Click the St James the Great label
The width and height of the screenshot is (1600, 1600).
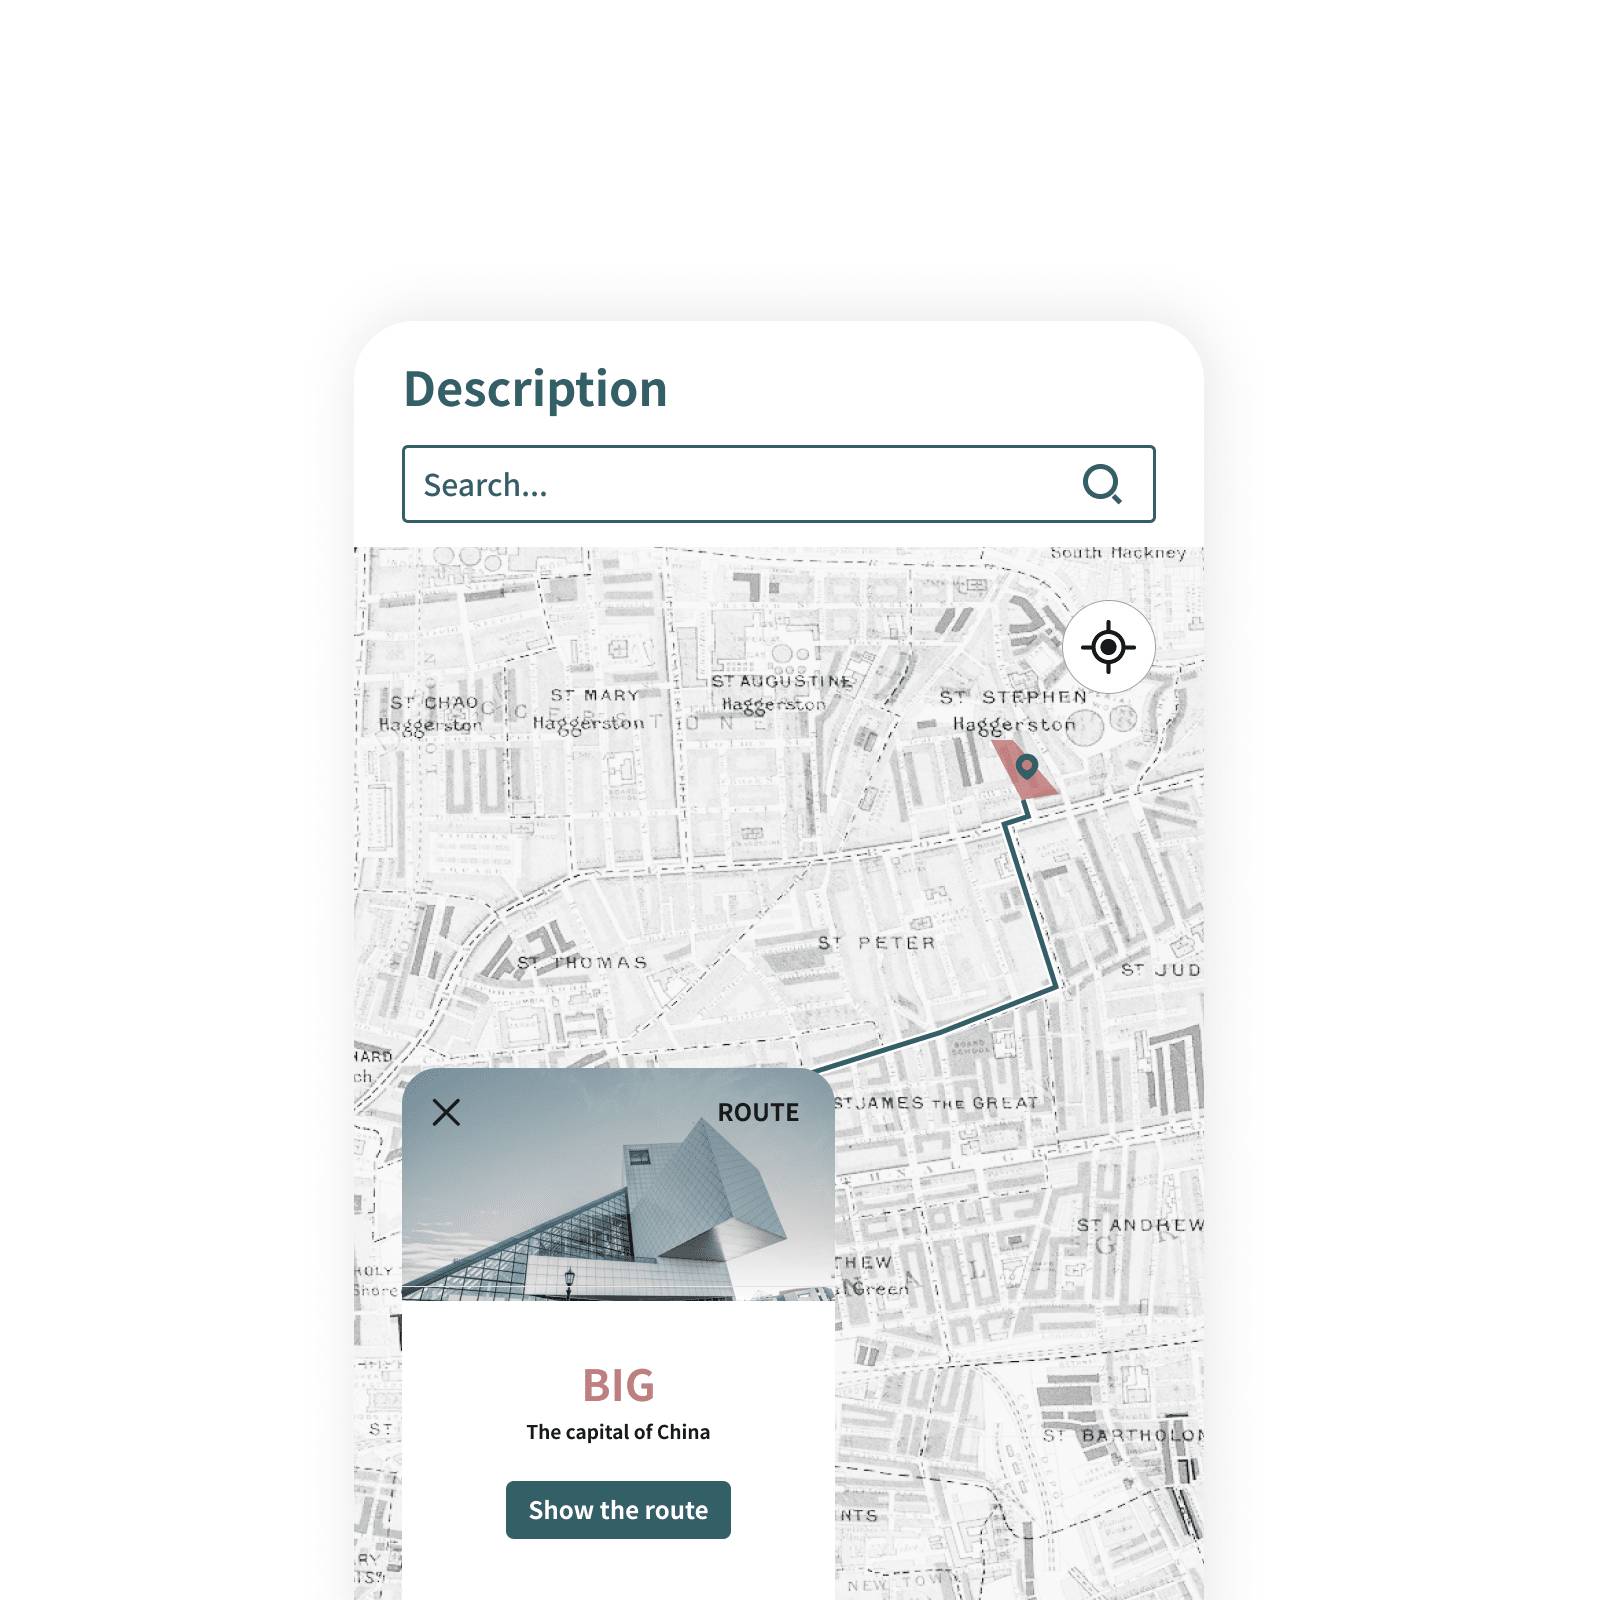[x=936, y=1103]
